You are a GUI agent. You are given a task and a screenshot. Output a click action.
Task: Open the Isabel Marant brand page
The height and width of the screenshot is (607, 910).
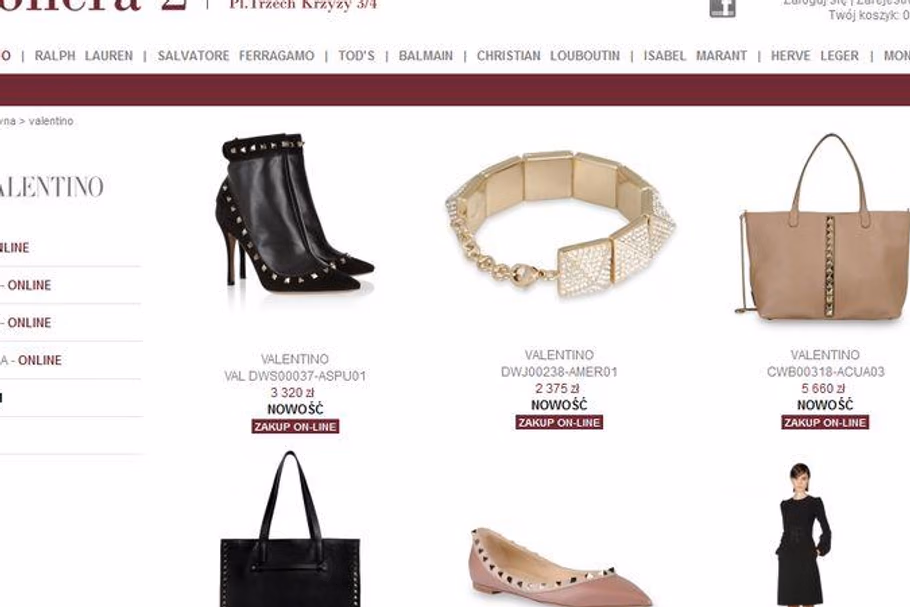pos(695,56)
